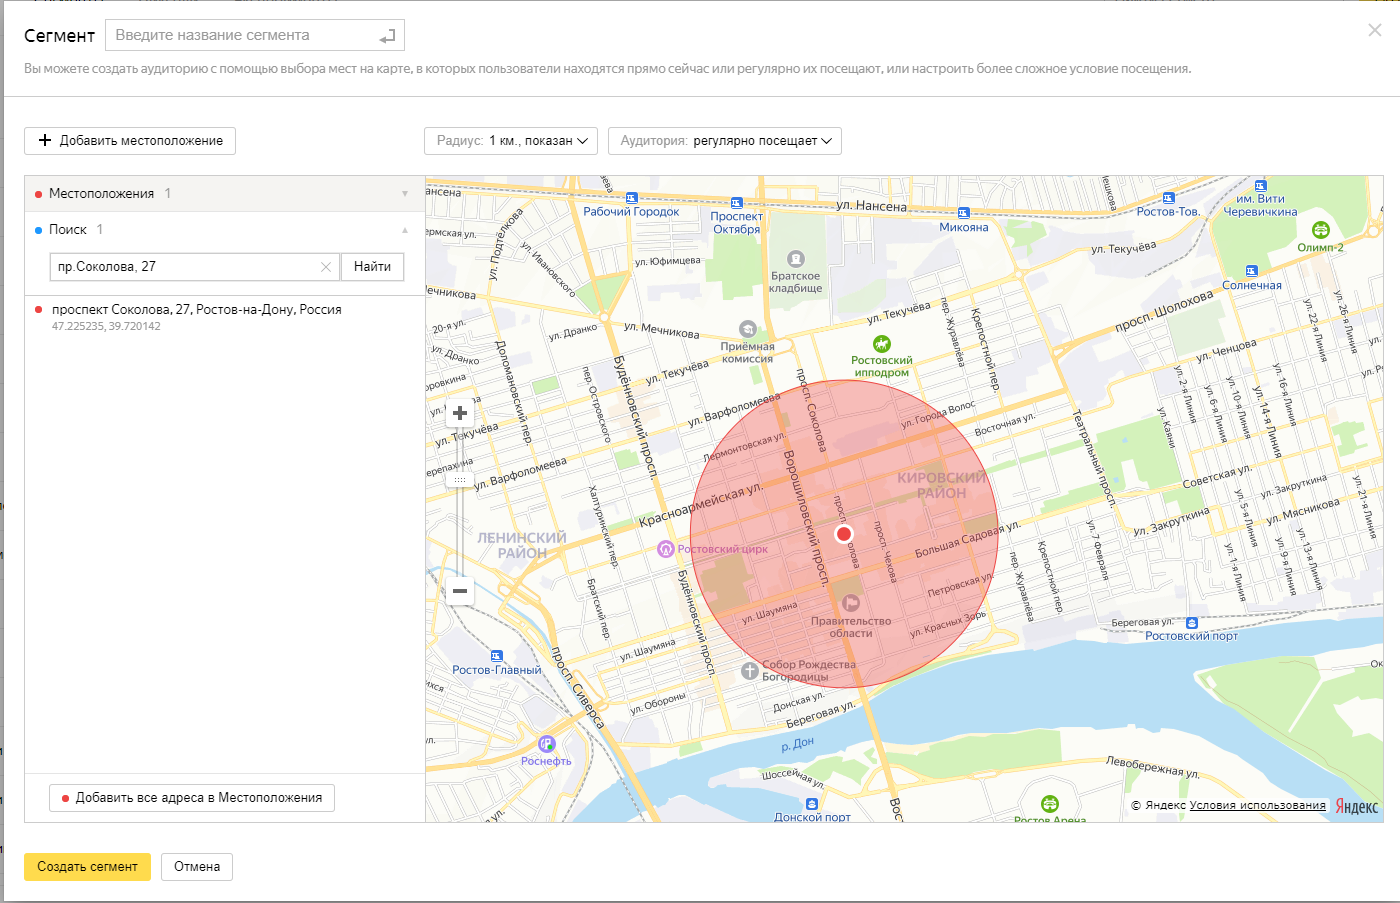This screenshot has height=903, width=1400.
Task: Click ул. Нансена street label
Action: pos(871,206)
